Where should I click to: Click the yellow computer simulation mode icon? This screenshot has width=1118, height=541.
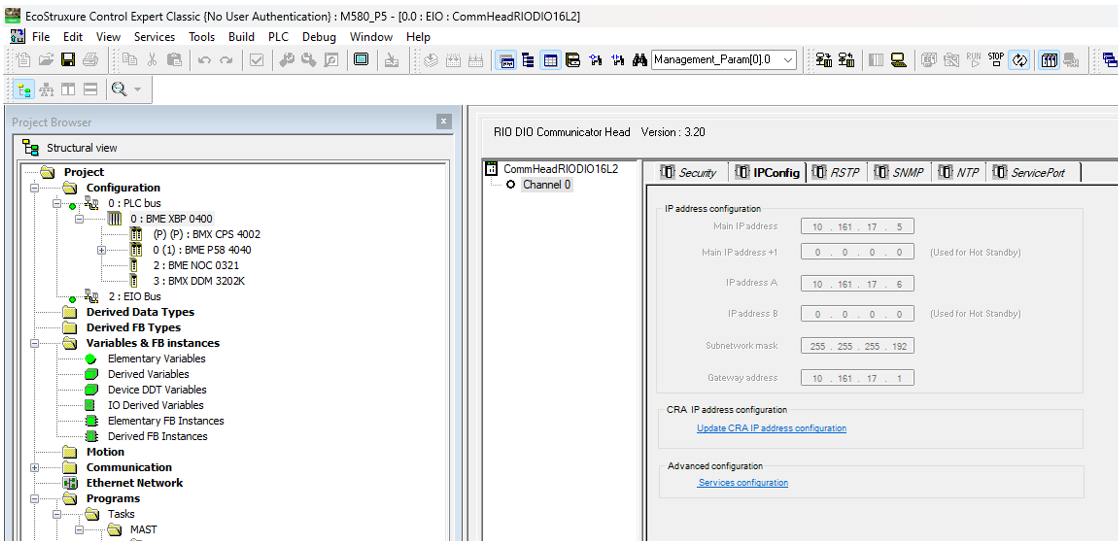898,61
